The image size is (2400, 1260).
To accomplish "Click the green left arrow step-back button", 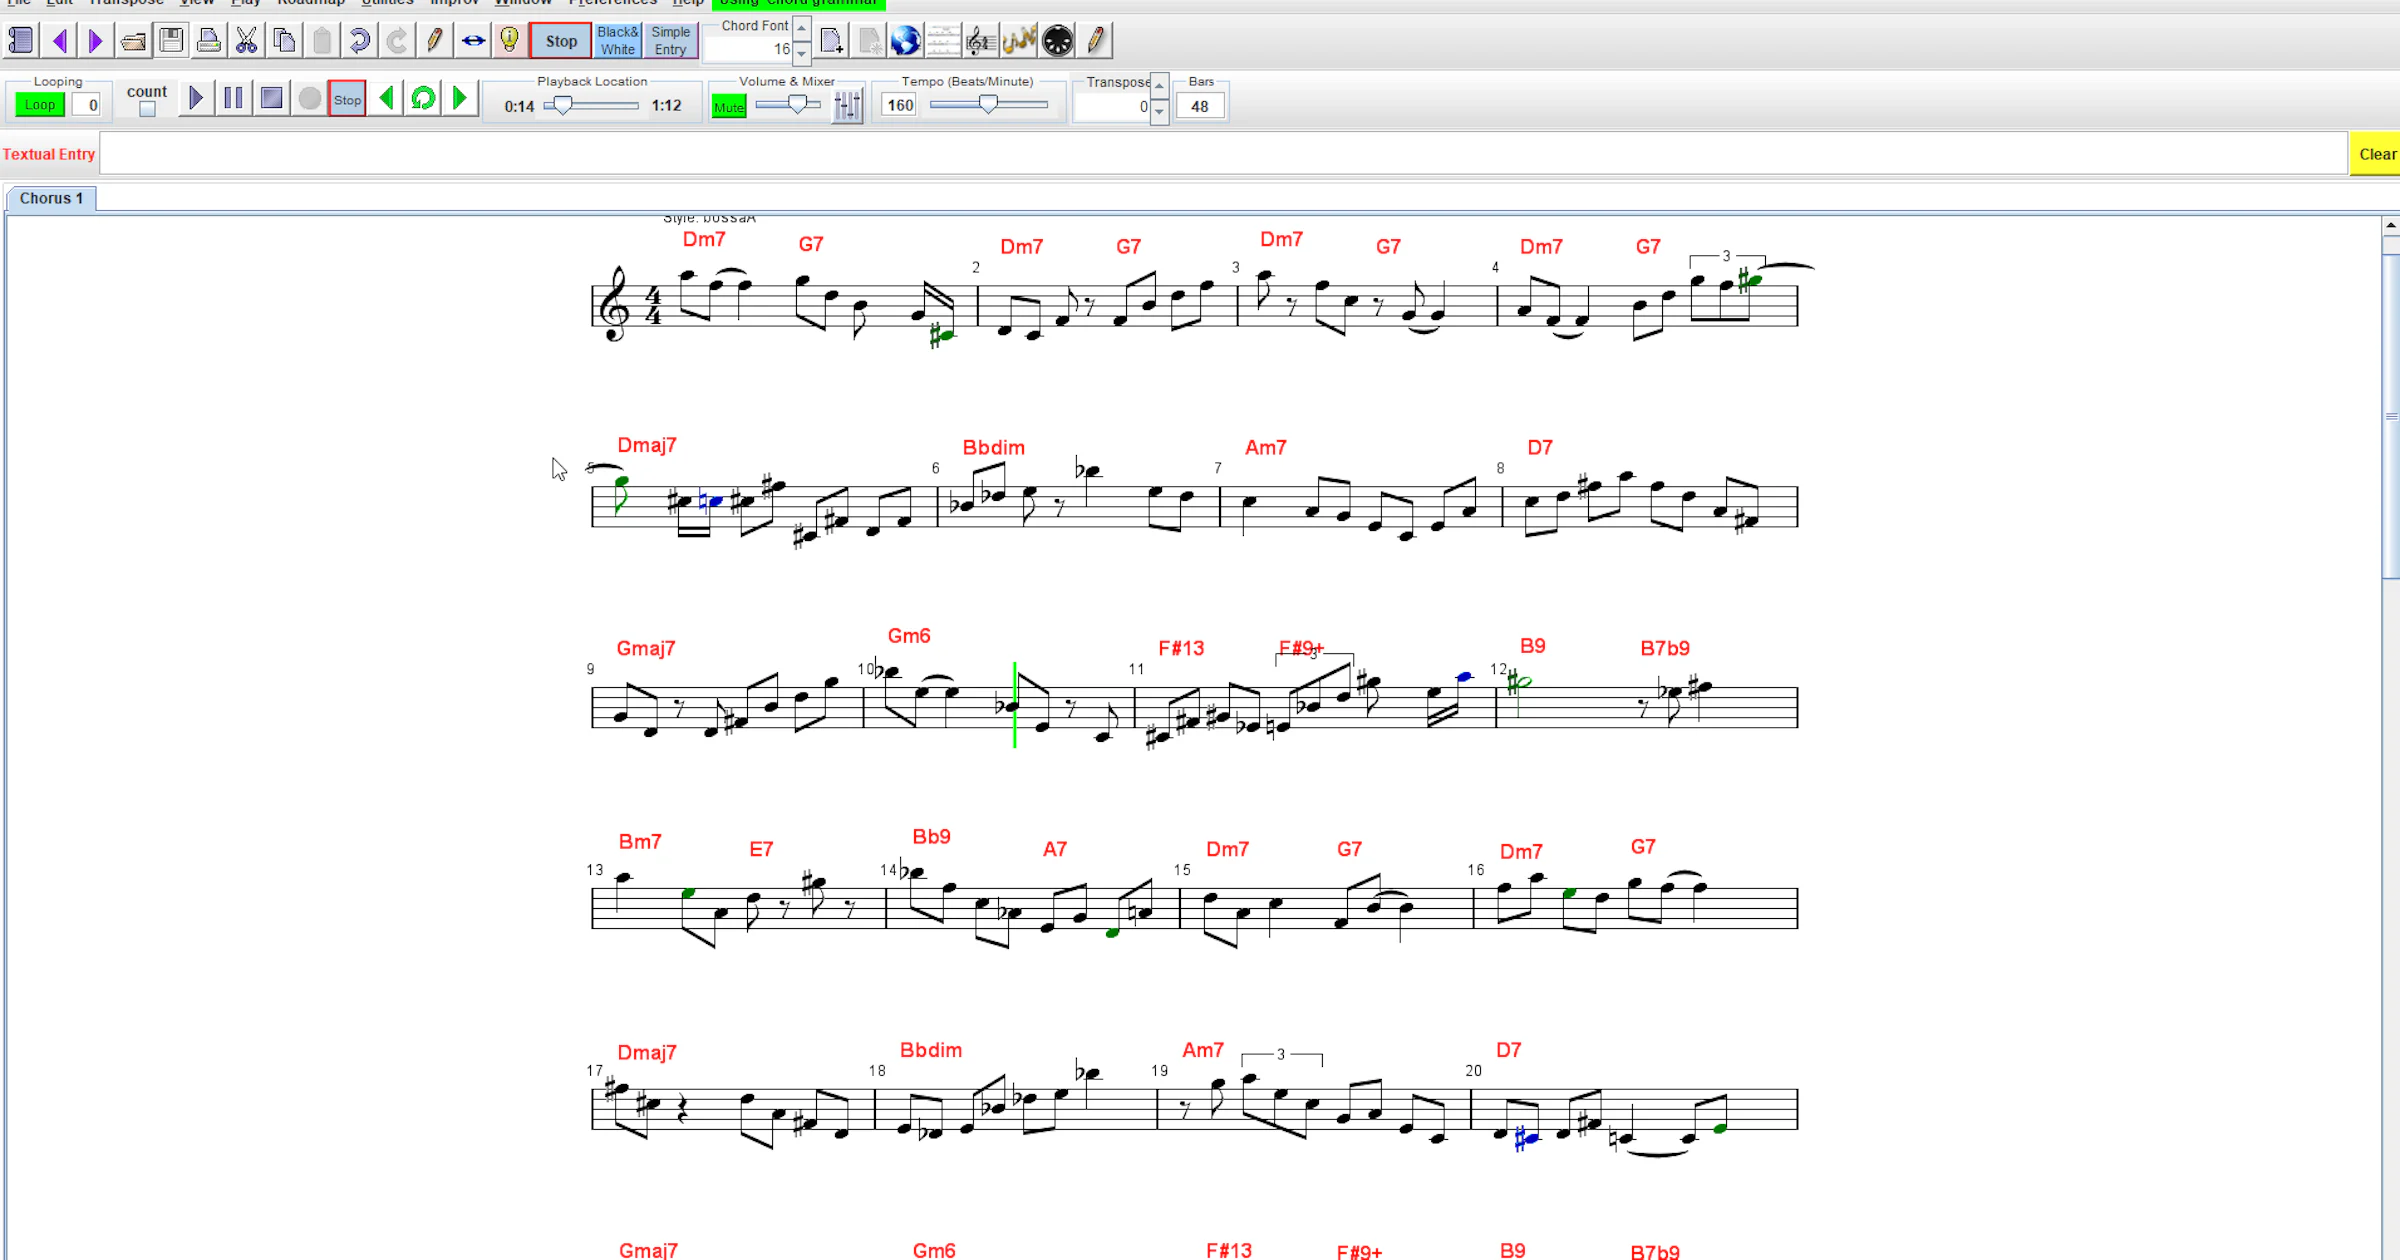I will tap(386, 98).
